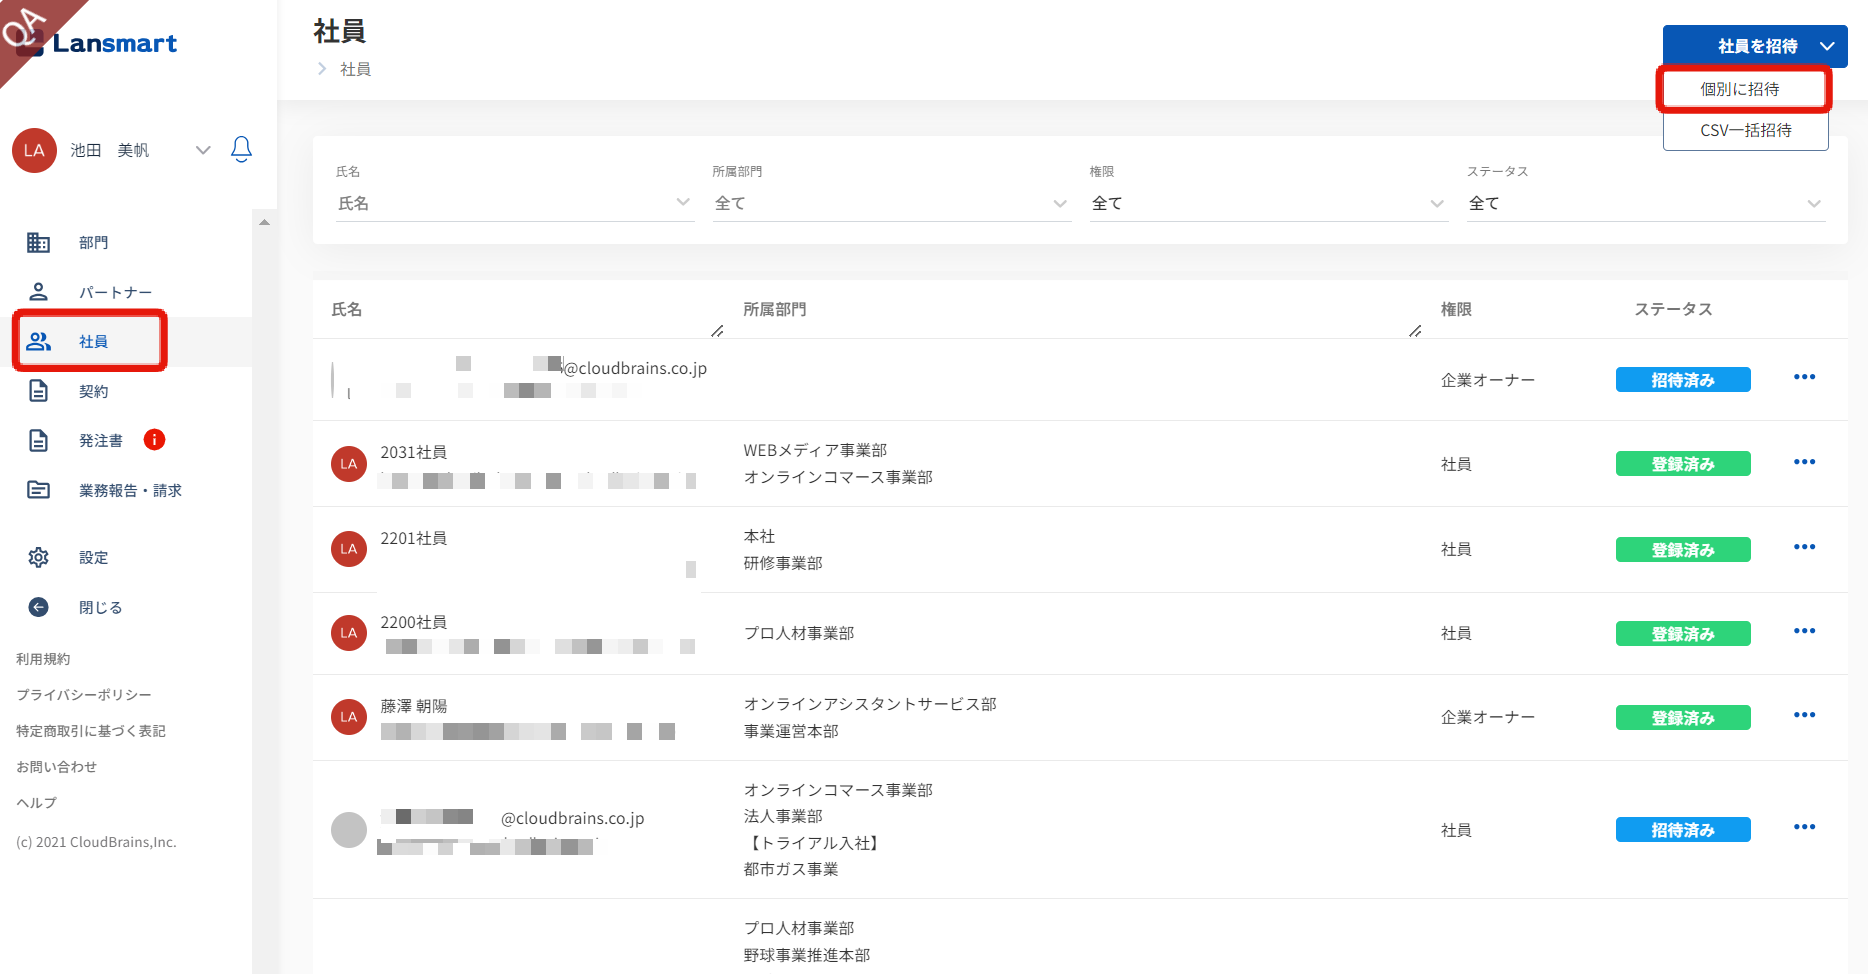
Task: Expand the user menu chevron beside 池田 美帆
Action: coord(203,150)
